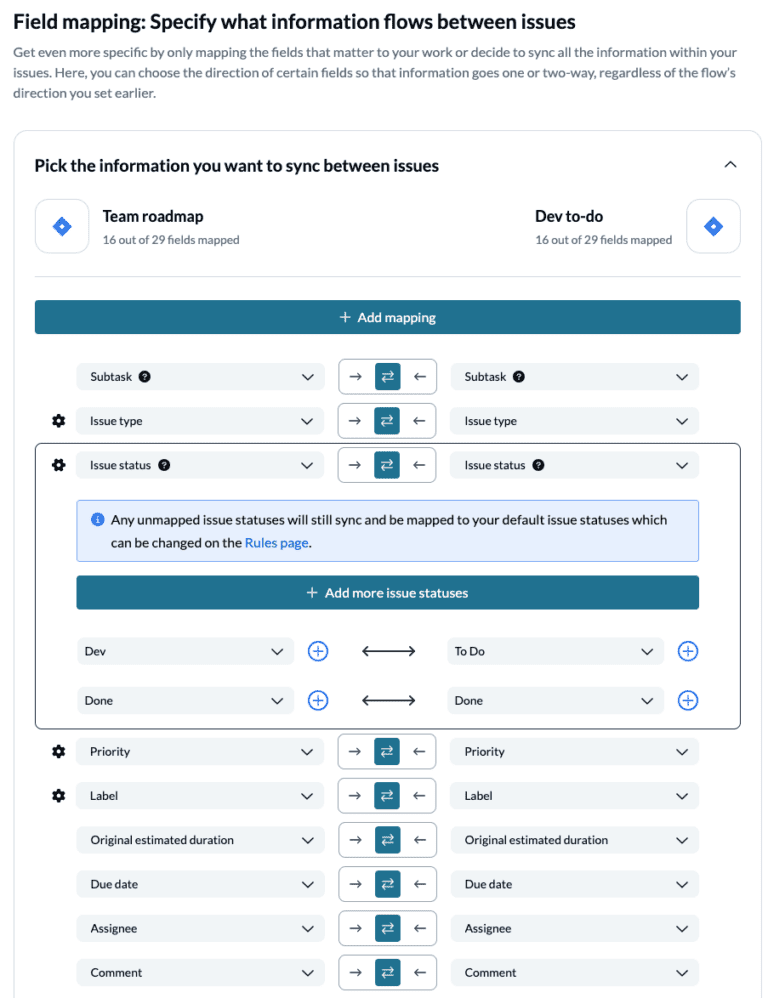Click the gear icon next to Issue status
768x998 pixels.
click(58, 464)
